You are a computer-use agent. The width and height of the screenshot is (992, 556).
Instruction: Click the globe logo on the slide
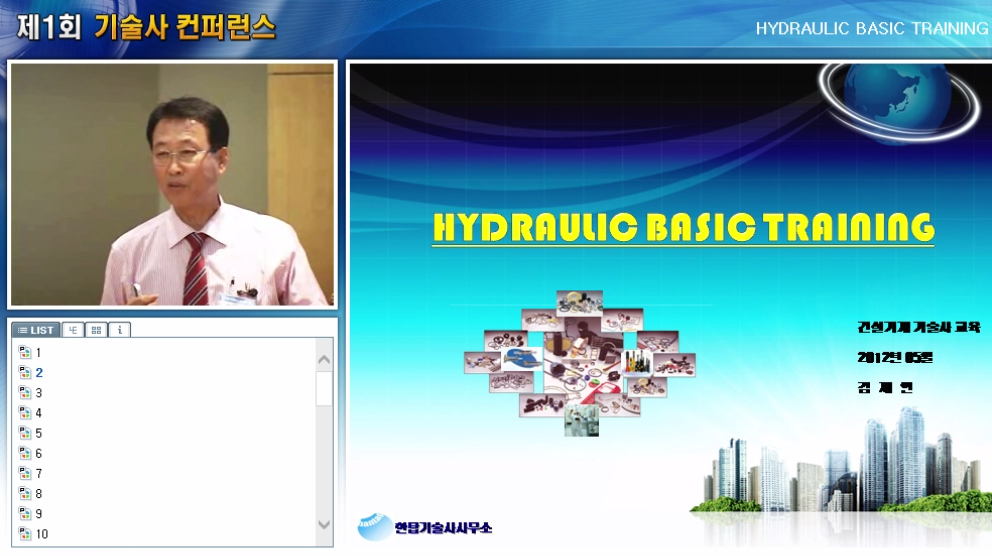pyautogui.click(x=898, y=102)
